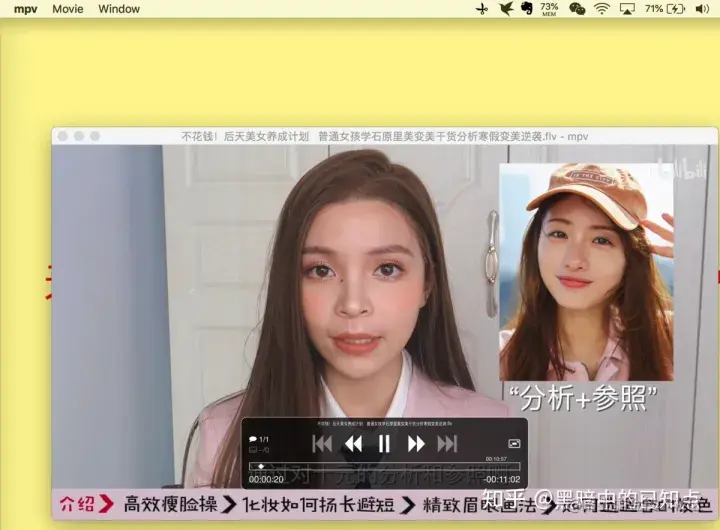Fast-forward with the double-right-arrow button
Image resolution: width=720 pixels, height=530 pixels.
tap(416, 444)
